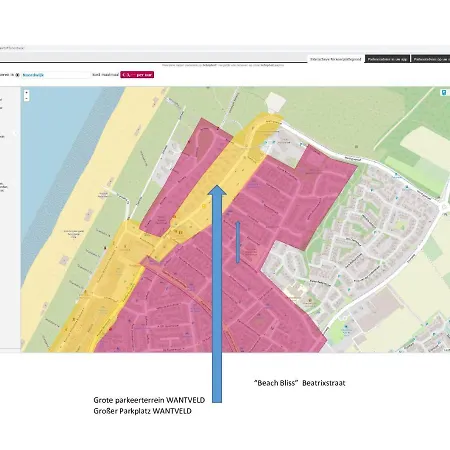Open the map layers icon at top right
The height and width of the screenshot is (450, 450).
[444, 93]
